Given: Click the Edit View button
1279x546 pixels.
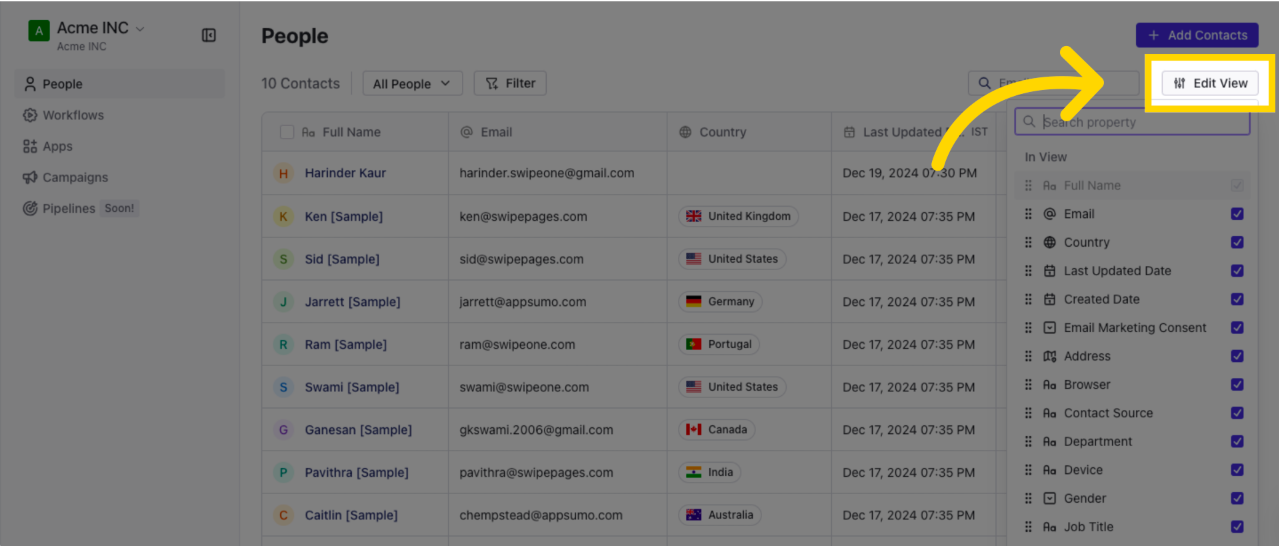Looking at the screenshot, I should [x=1210, y=83].
